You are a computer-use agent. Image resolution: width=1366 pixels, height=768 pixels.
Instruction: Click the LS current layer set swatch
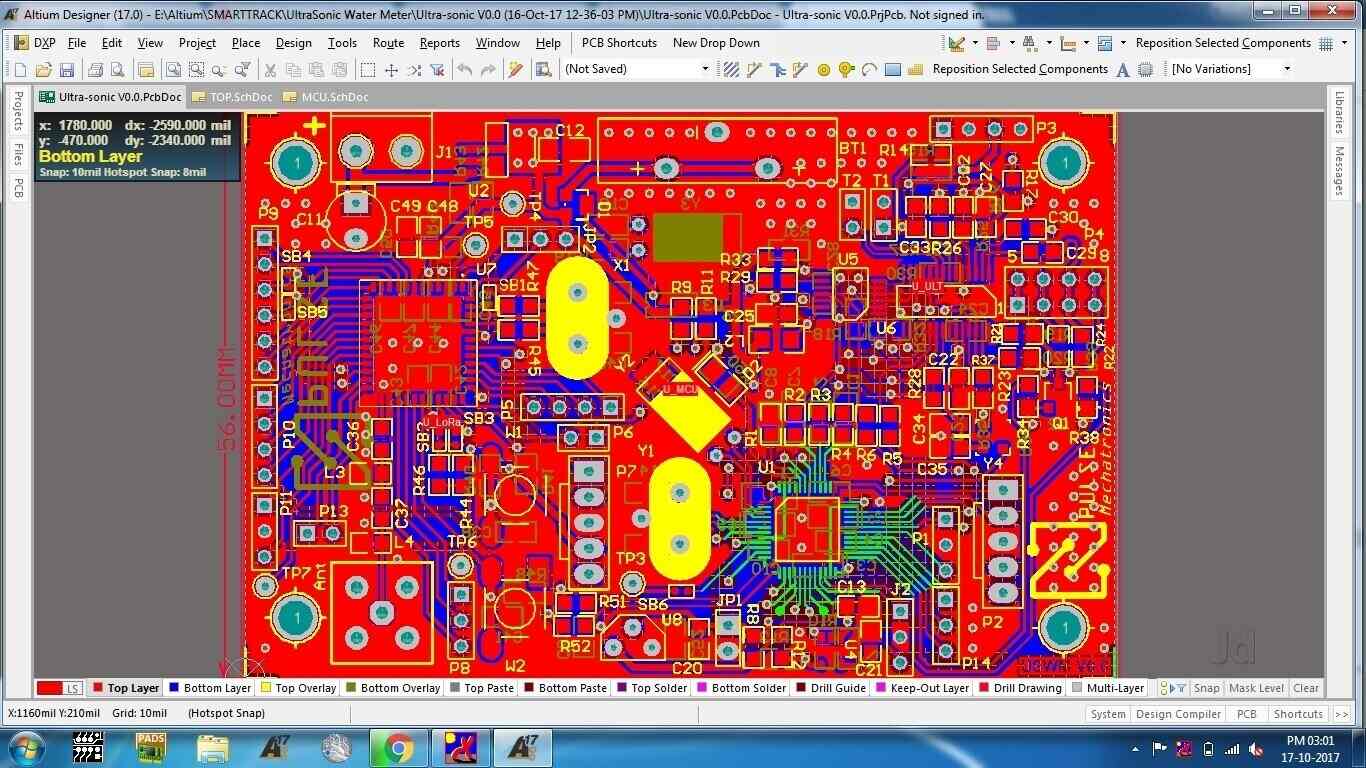[60, 688]
